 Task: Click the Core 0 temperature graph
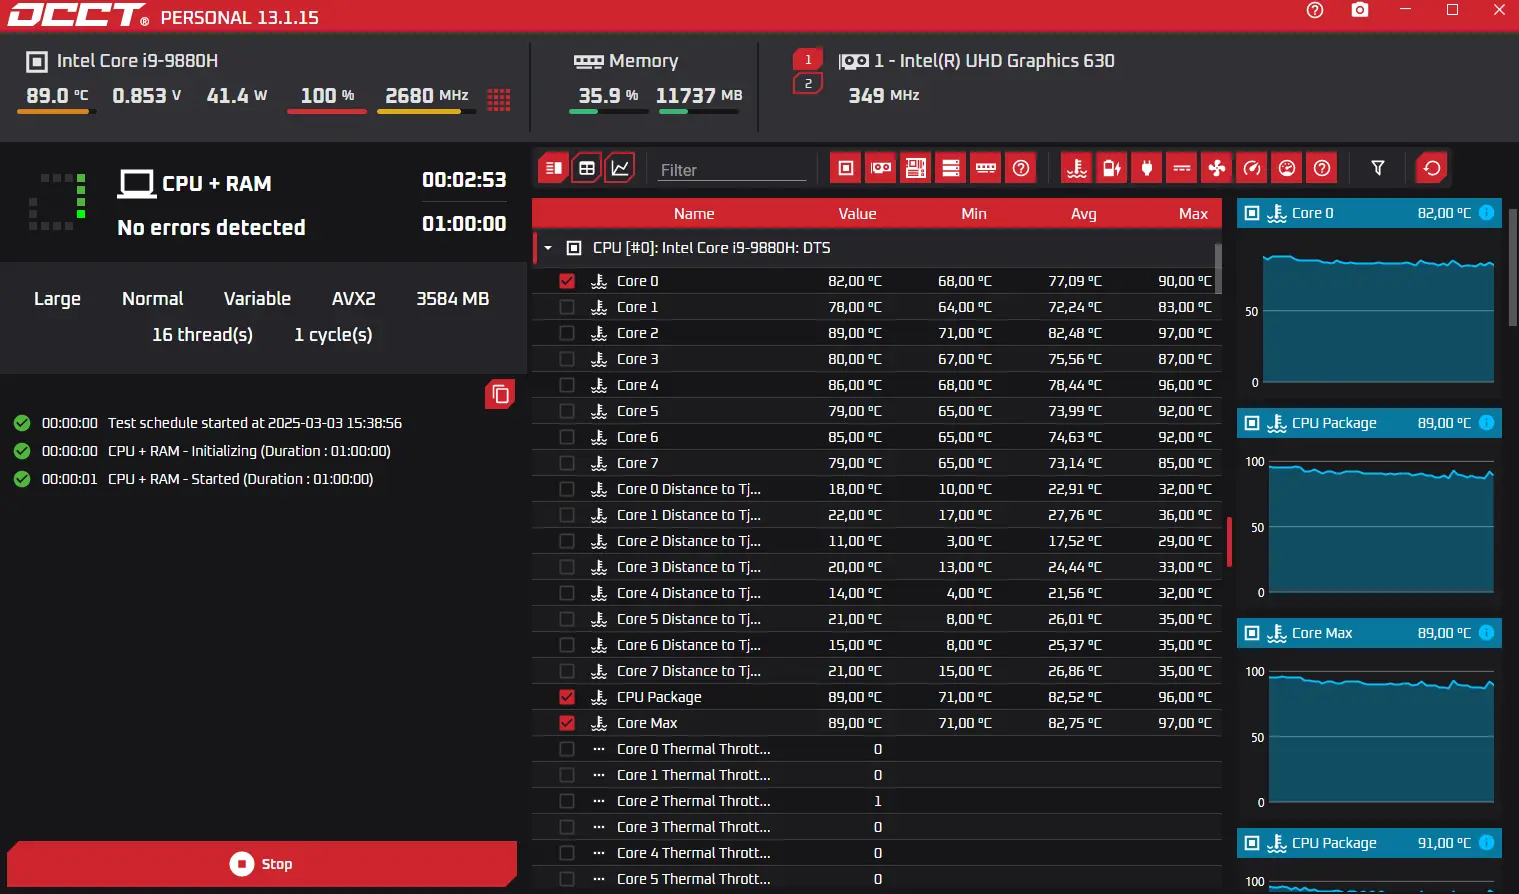1379,319
